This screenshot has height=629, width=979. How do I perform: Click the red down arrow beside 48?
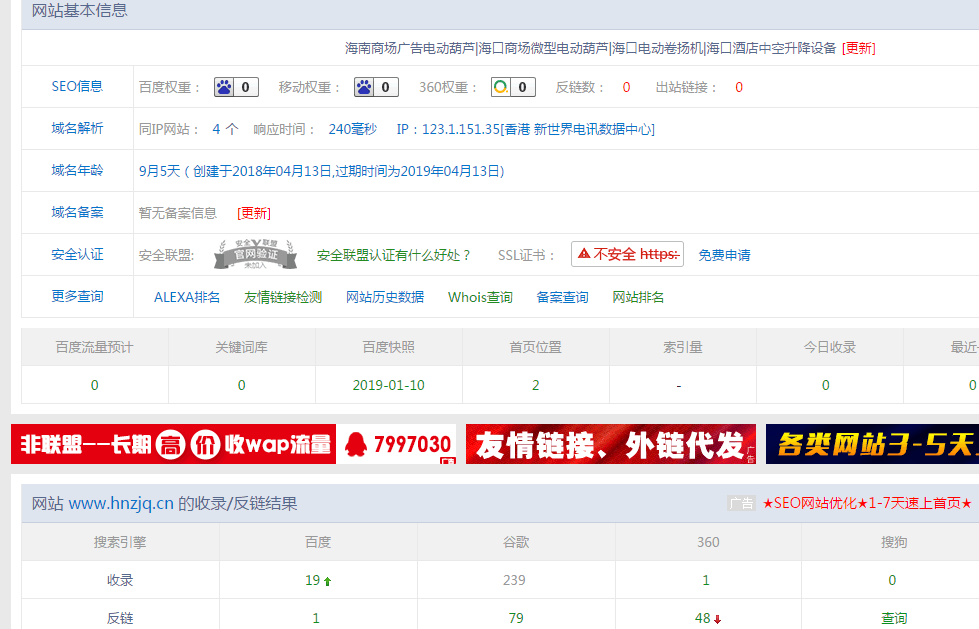pyautogui.click(x=717, y=619)
